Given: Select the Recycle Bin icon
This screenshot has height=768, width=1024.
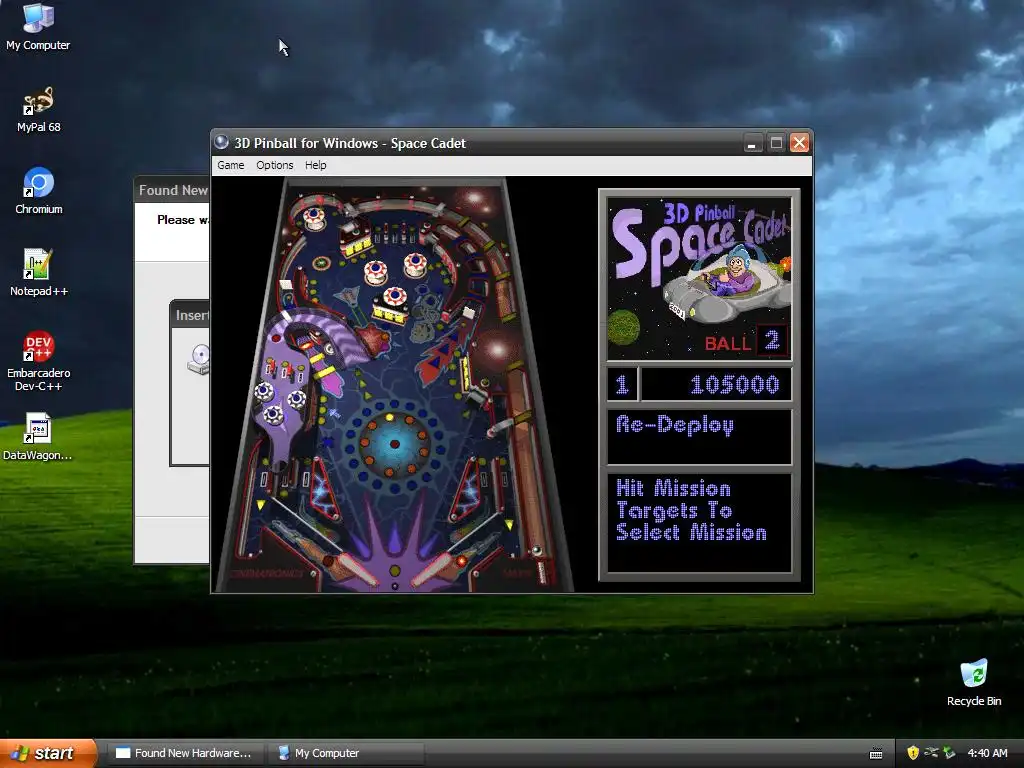Looking at the screenshot, I should tap(974, 683).
